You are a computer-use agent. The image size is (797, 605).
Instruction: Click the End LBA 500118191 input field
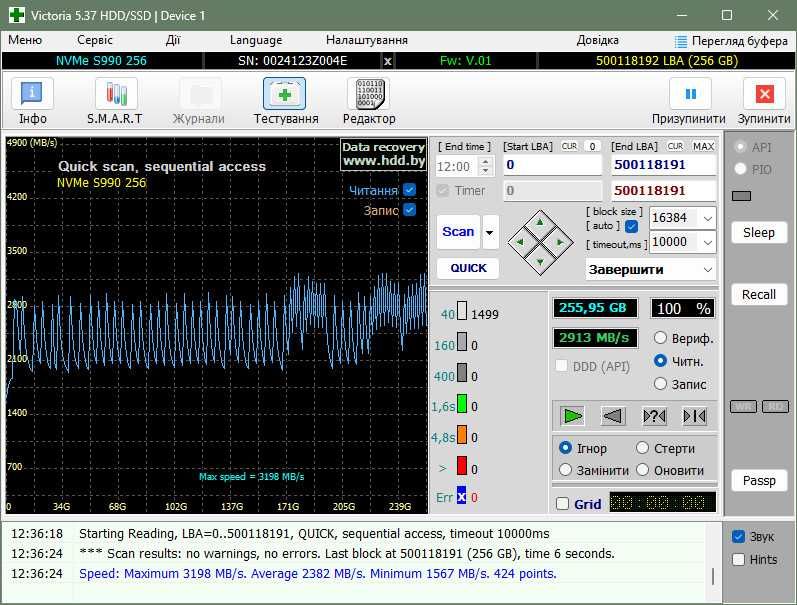pyautogui.click(x=663, y=165)
